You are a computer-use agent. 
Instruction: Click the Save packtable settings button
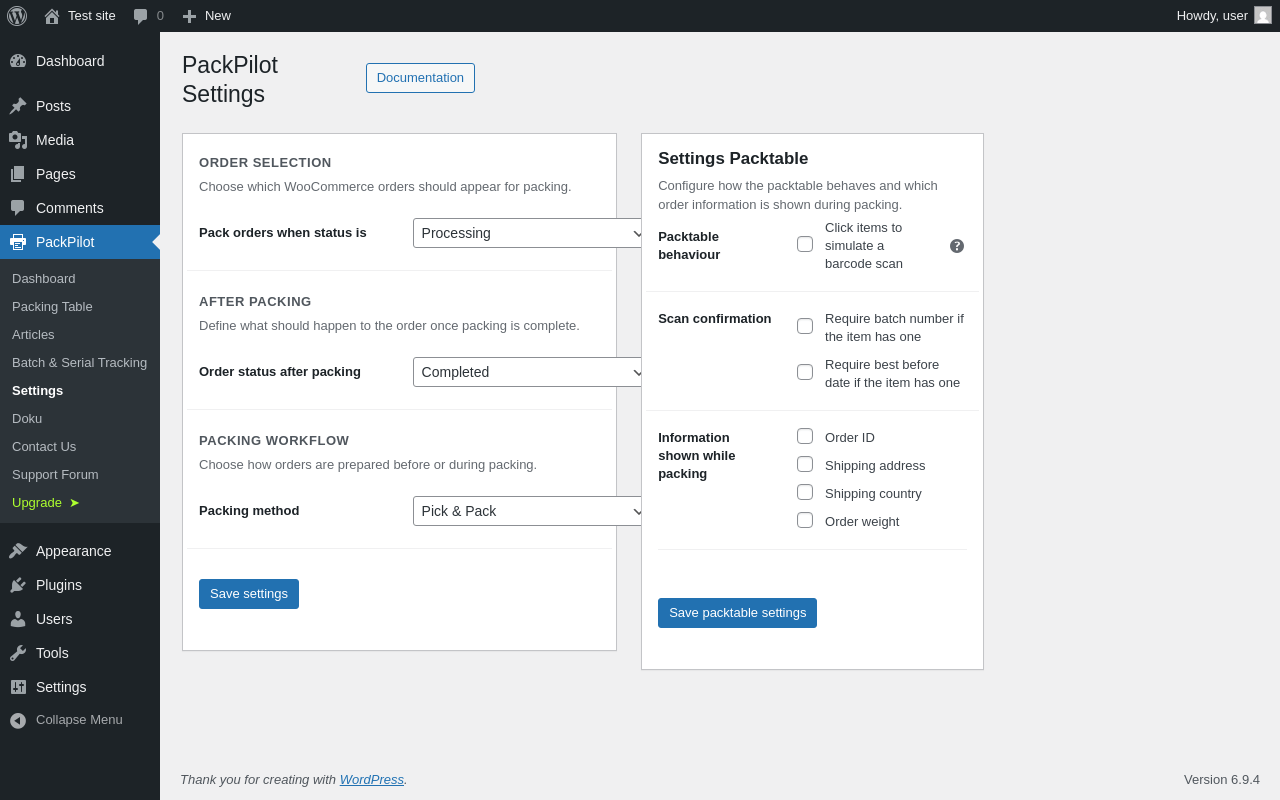(x=737, y=613)
